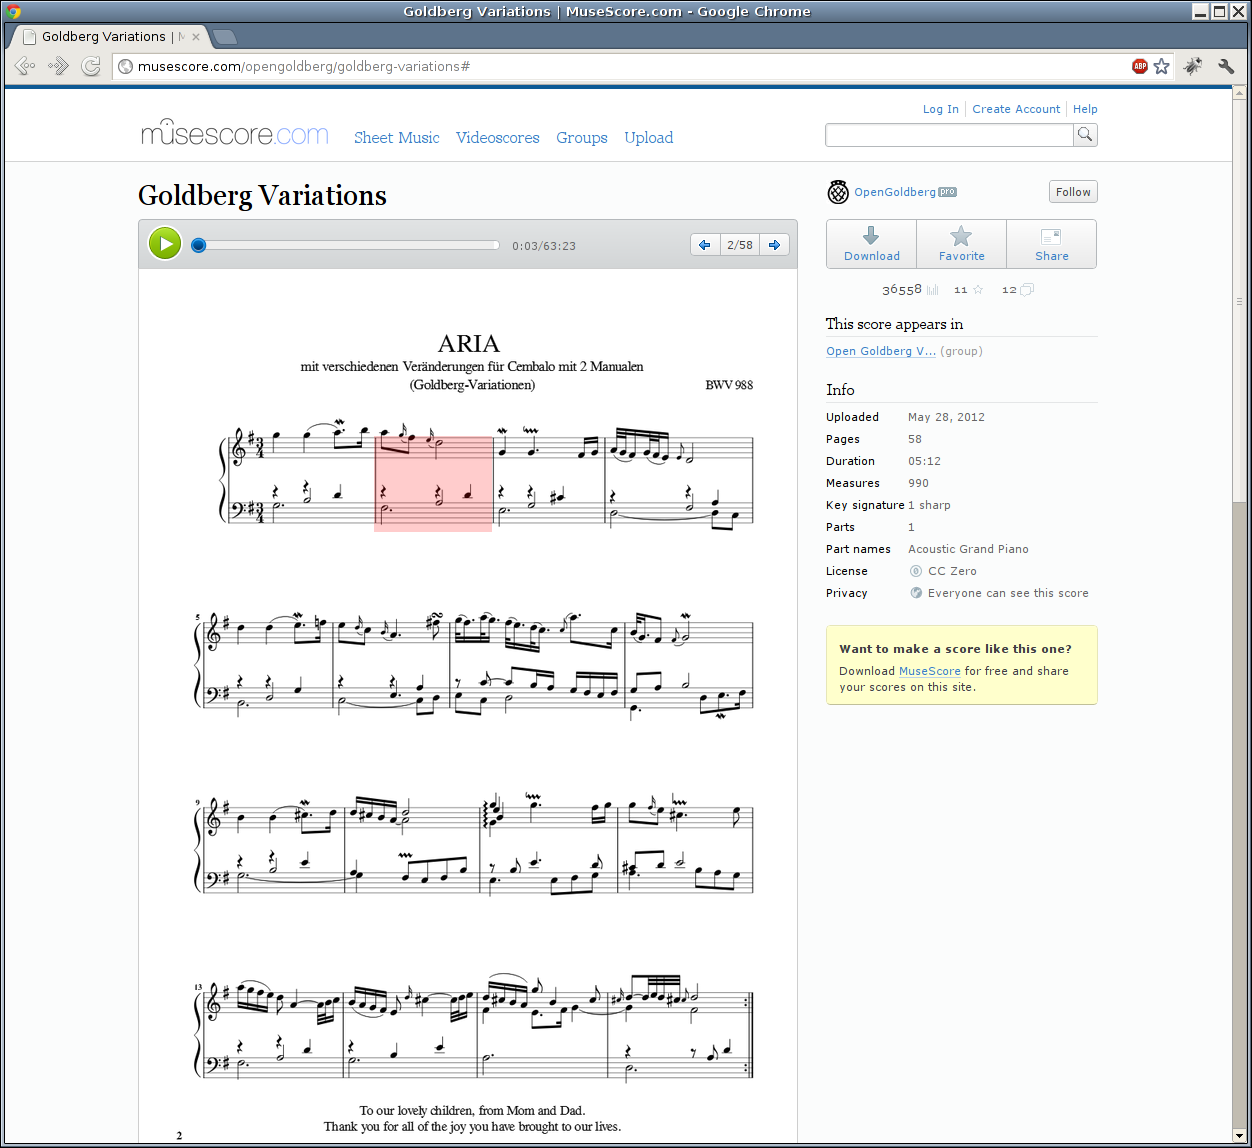The height and width of the screenshot is (1148, 1252).
Task: Select the Goldberg Variations tab
Action: click(104, 37)
